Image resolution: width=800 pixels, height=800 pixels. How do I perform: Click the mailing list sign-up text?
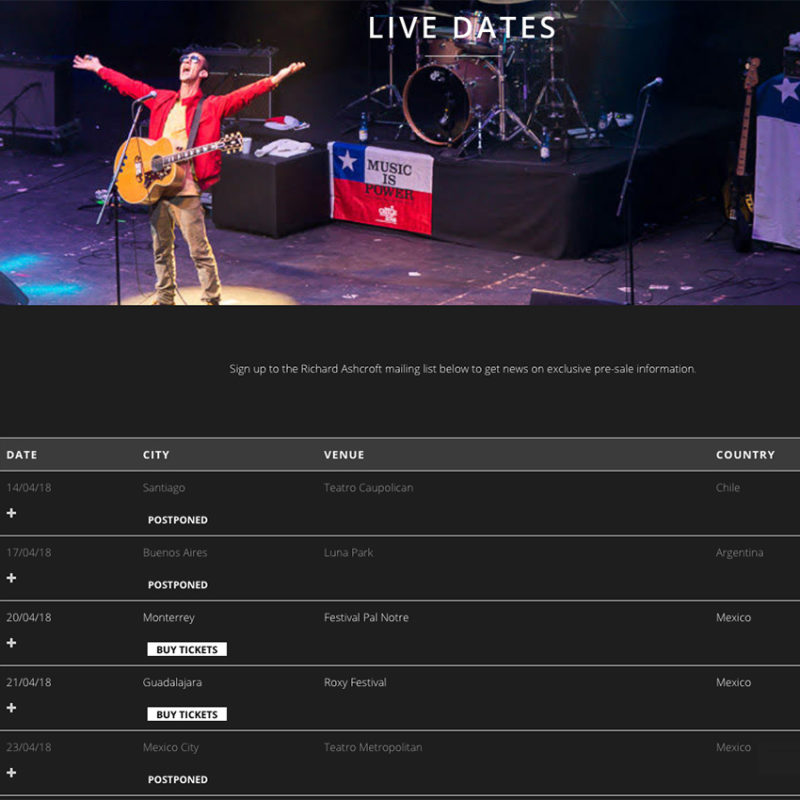[x=462, y=369]
